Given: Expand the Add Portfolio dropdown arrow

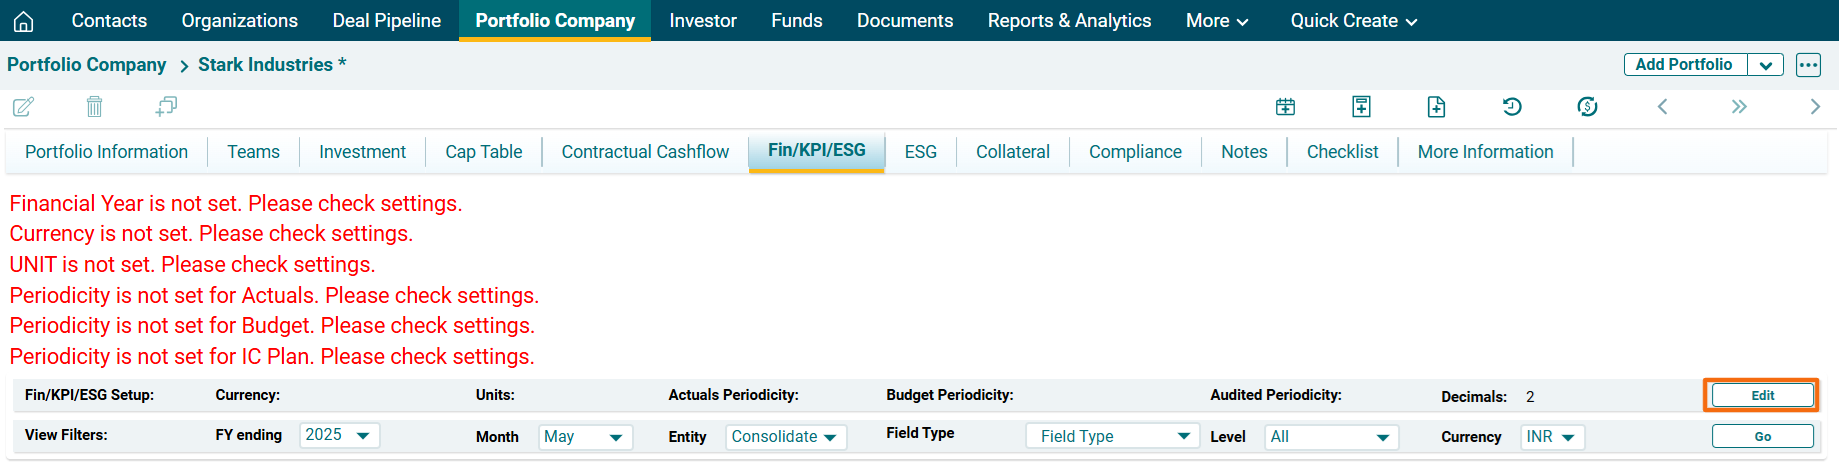Looking at the screenshot, I should (x=1766, y=65).
